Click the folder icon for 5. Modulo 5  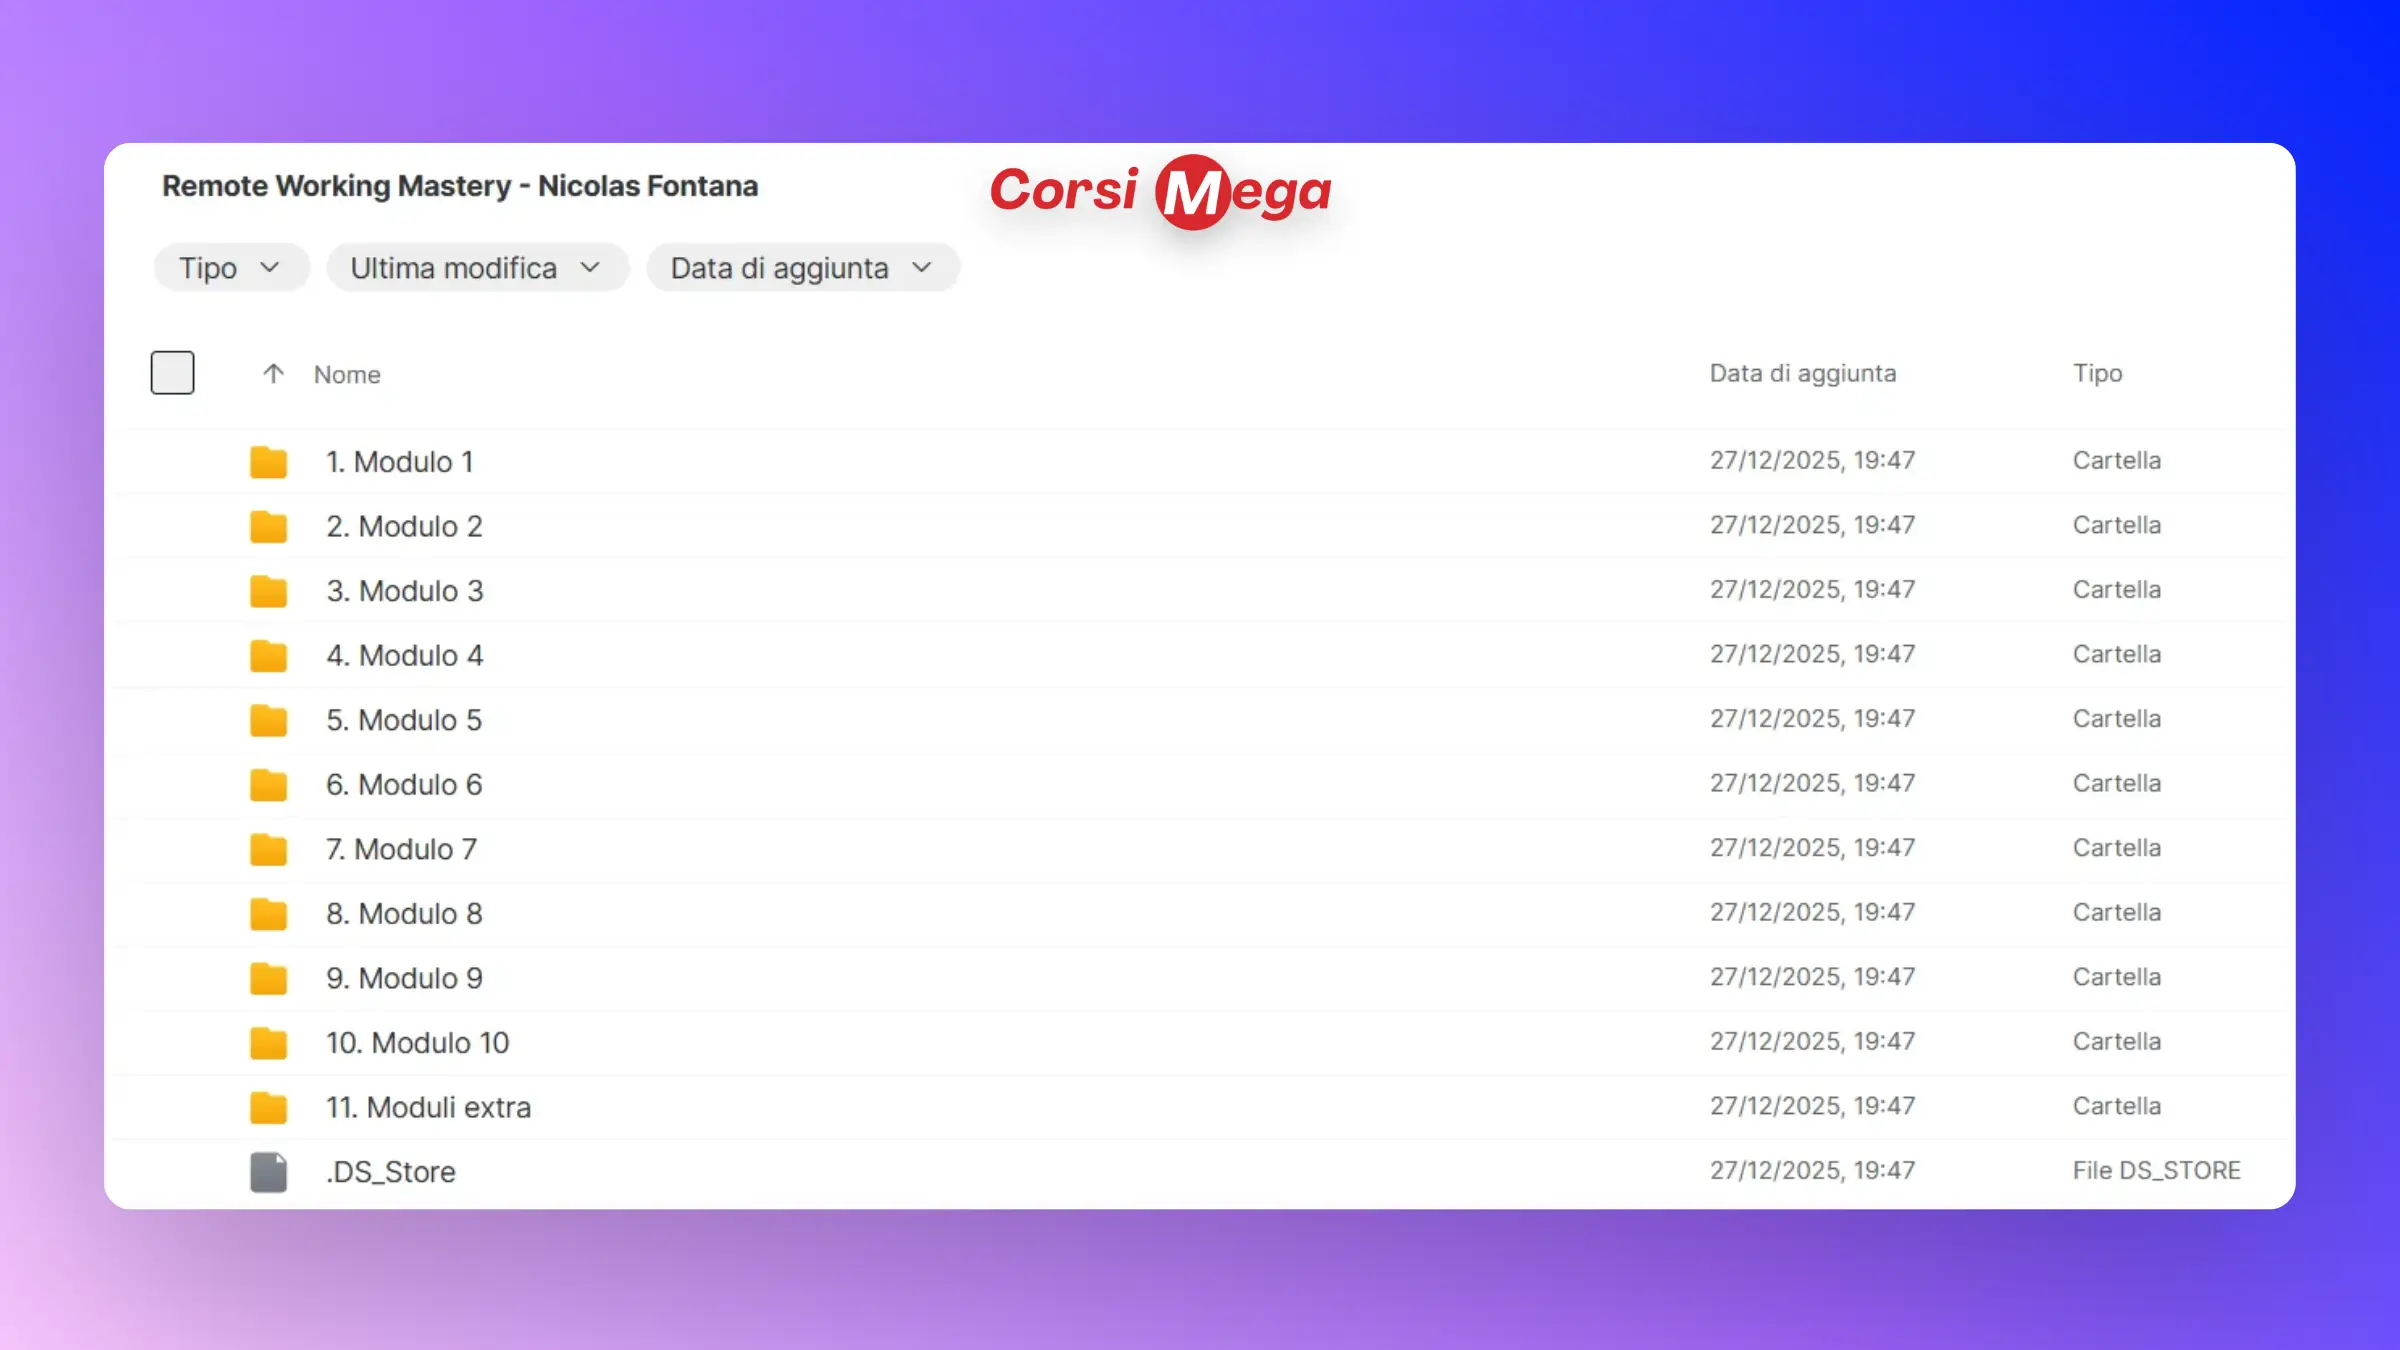click(x=268, y=720)
